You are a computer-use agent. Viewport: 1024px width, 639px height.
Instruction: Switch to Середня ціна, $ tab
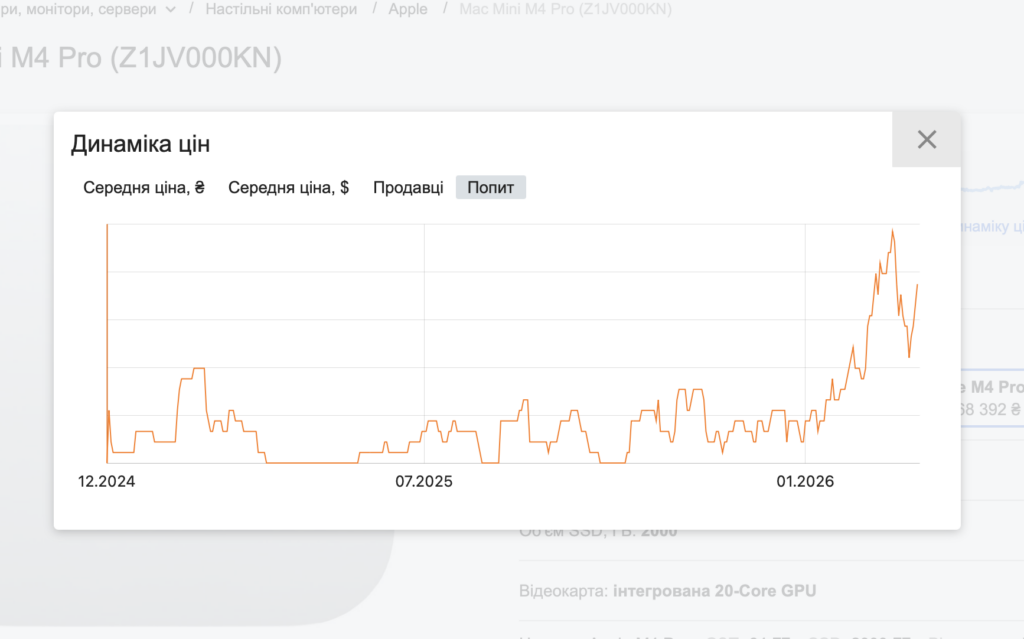click(x=288, y=187)
